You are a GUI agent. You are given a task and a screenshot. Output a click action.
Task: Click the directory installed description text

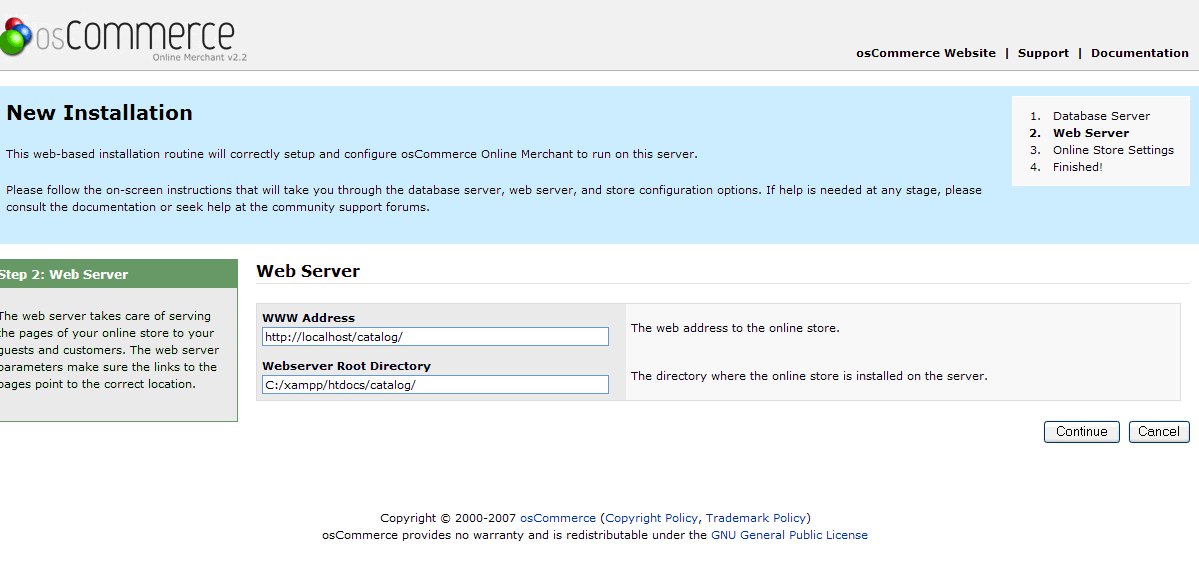pyautogui.click(x=809, y=376)
